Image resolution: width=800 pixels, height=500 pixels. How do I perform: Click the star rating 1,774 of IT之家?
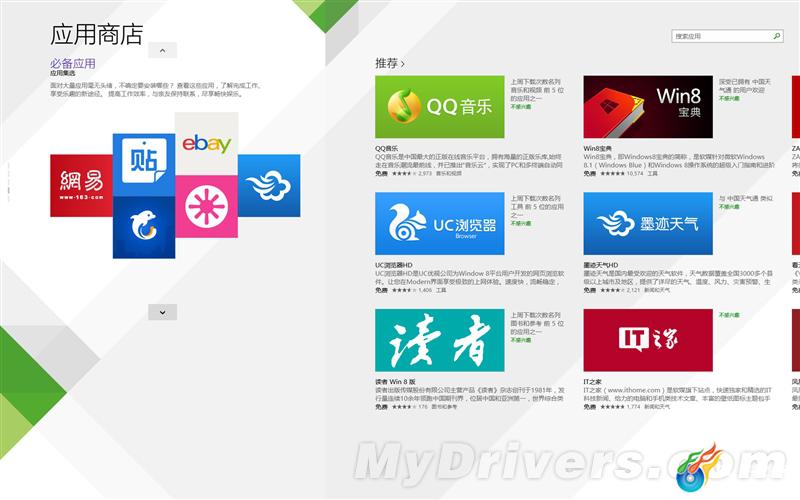[x=620, y=407]
